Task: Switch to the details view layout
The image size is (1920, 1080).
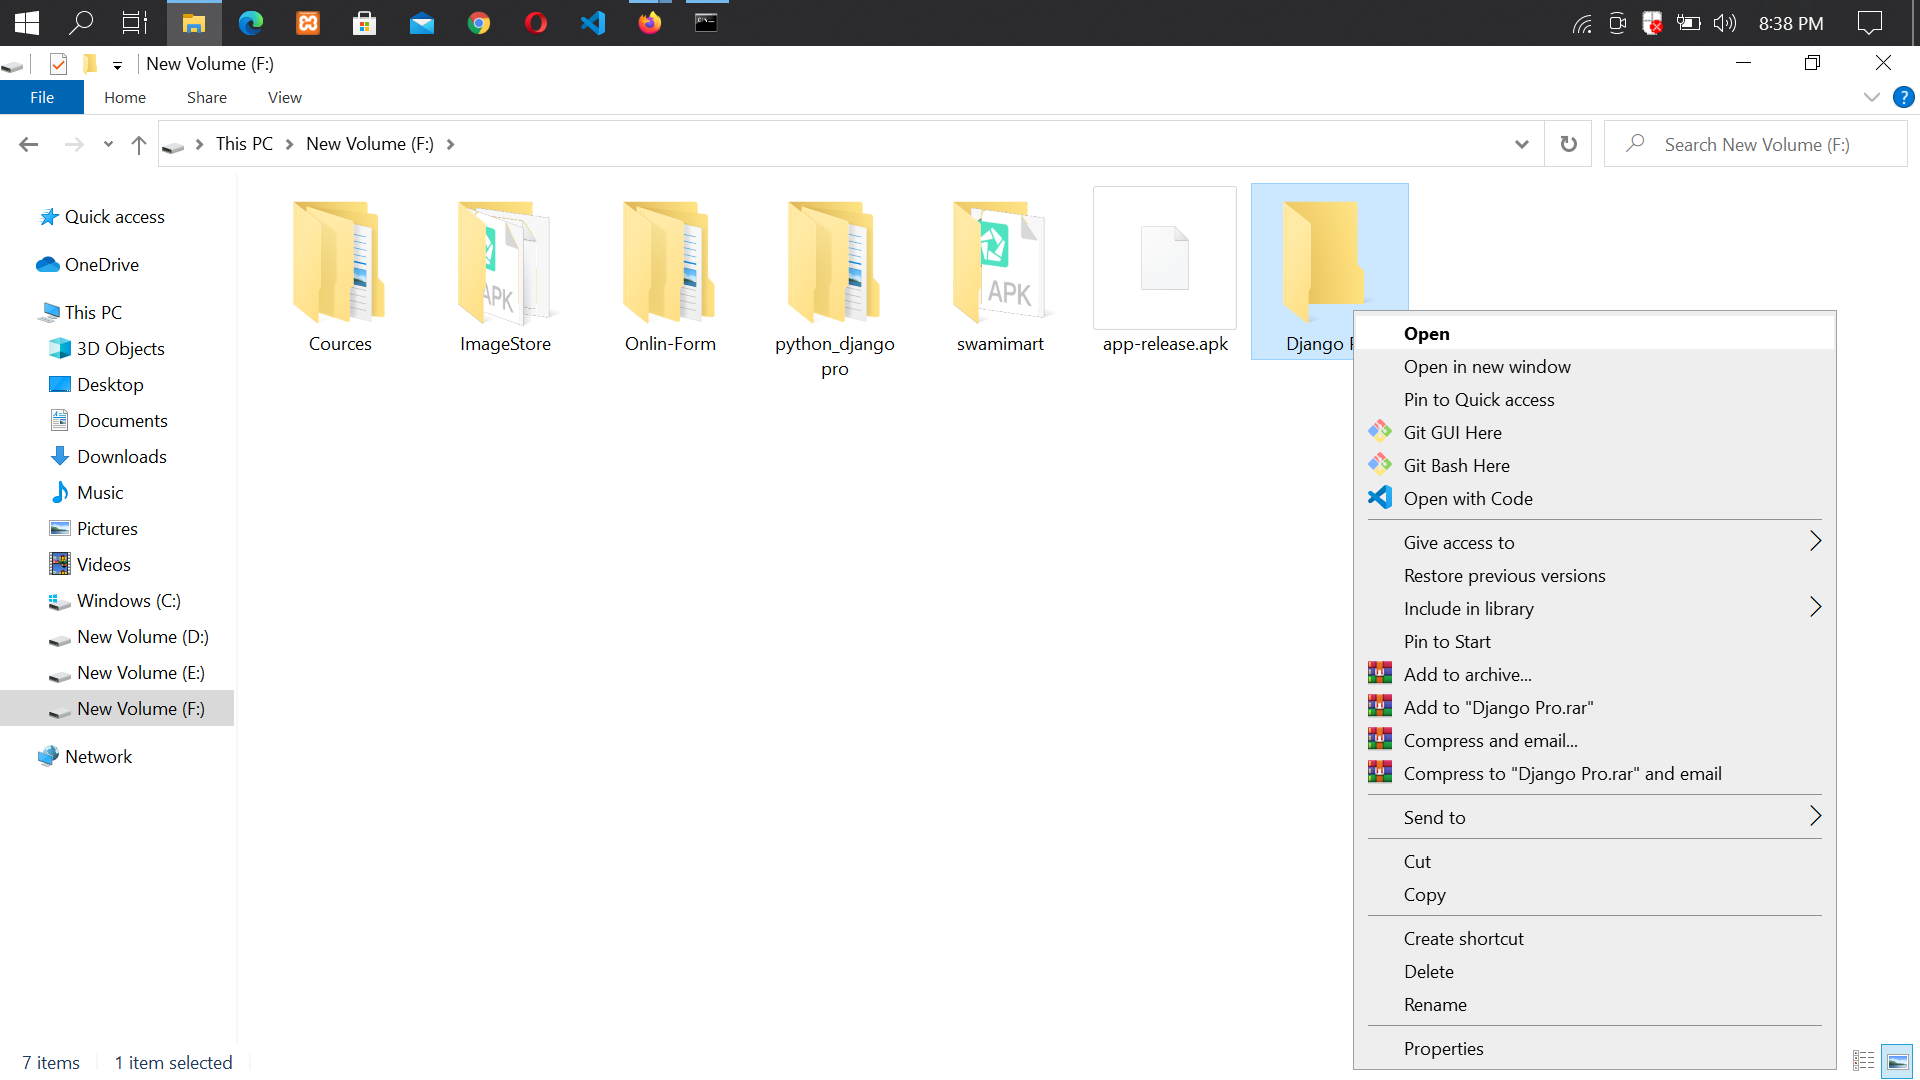Action: click(x=1864, y=1062)
